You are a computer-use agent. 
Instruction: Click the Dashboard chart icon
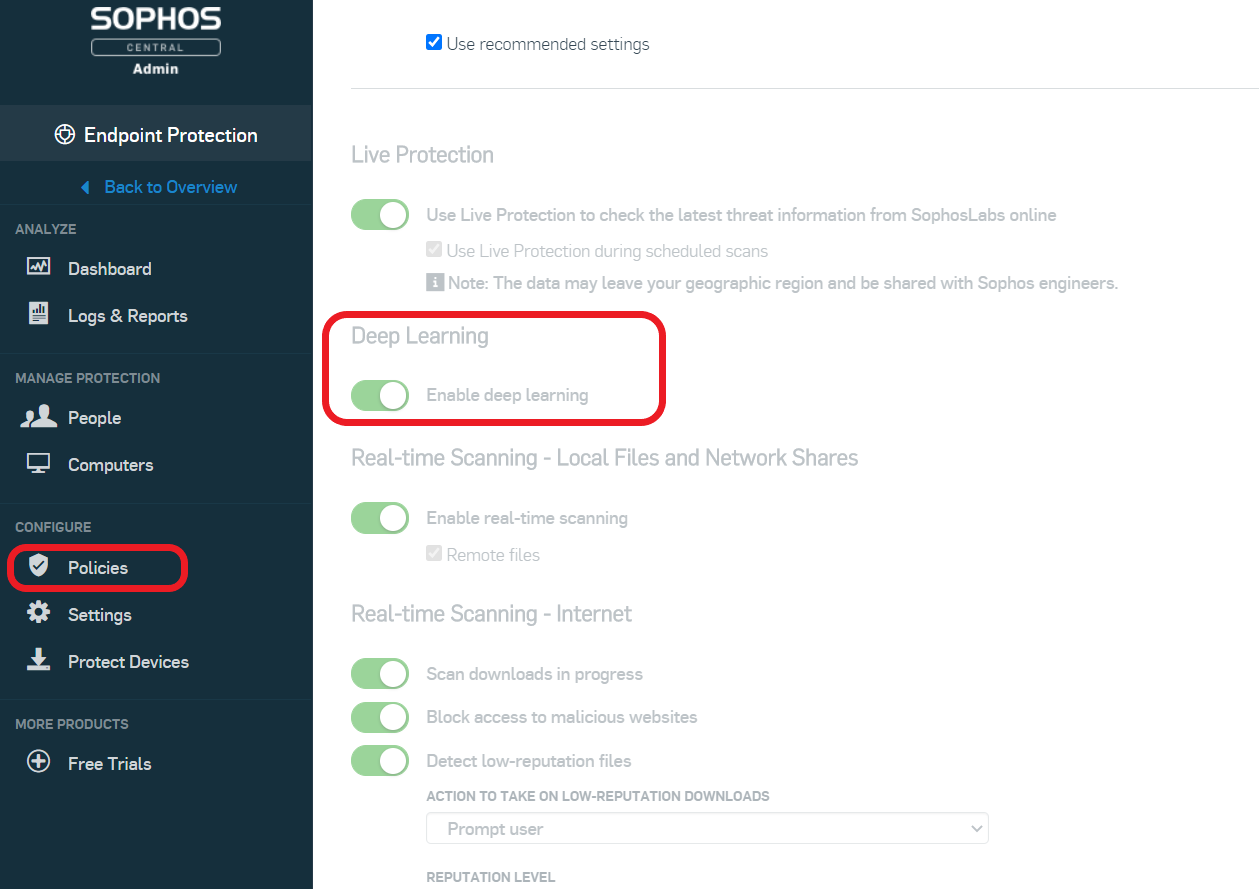(x=38, y=267)
